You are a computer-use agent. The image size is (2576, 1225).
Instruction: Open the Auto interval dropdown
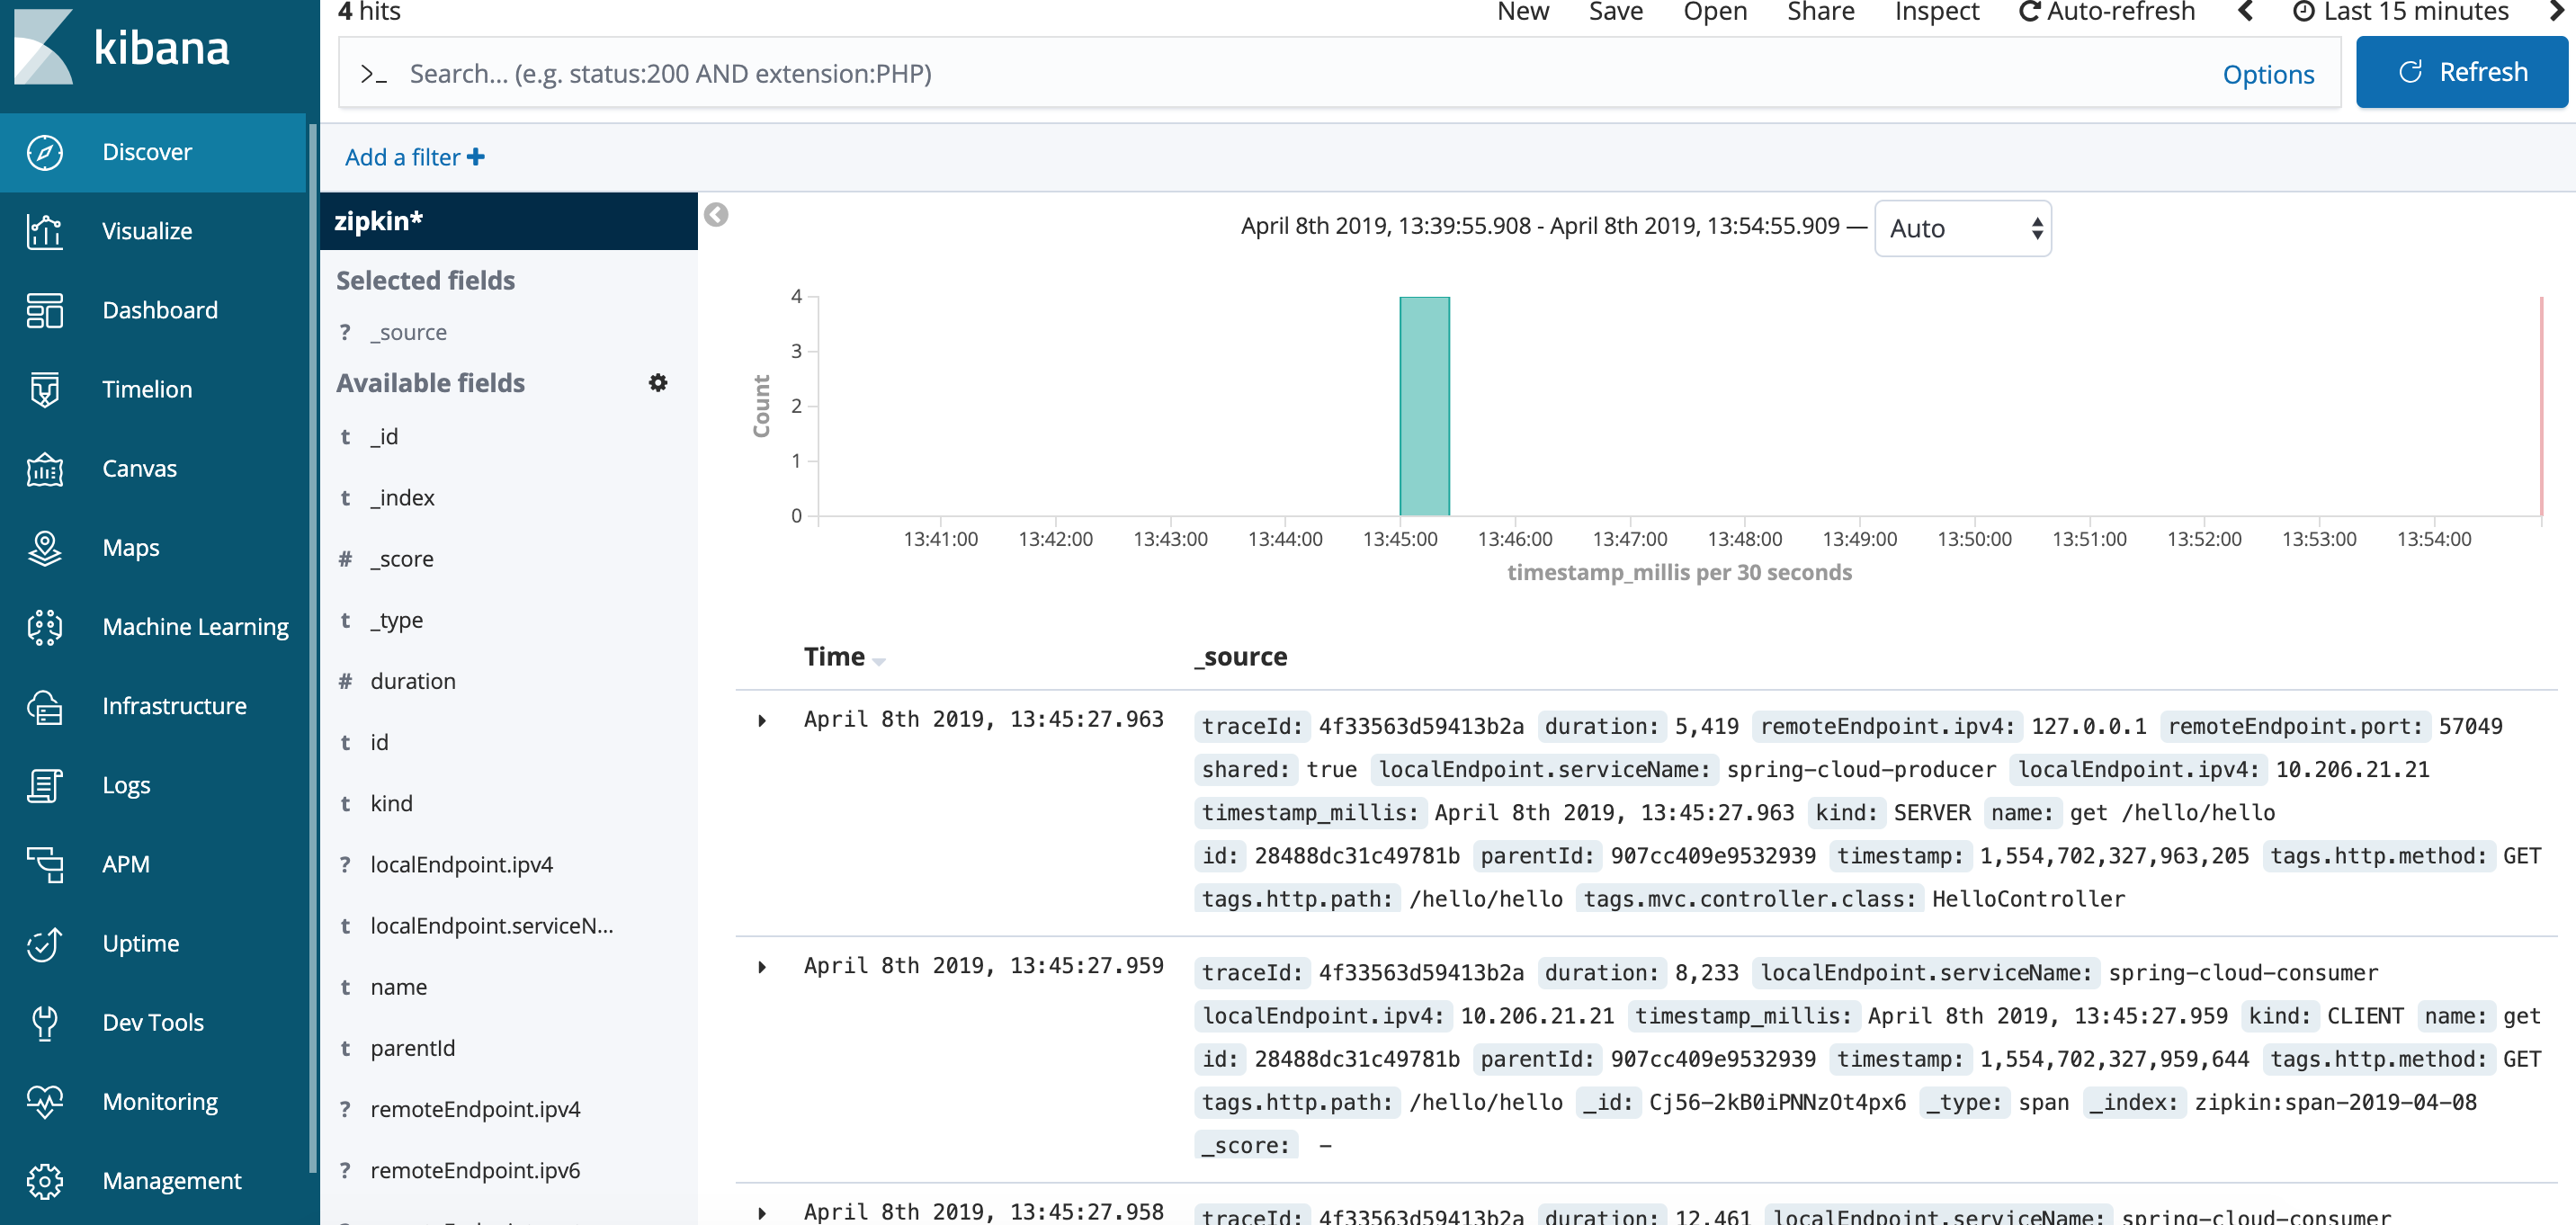1963,228
